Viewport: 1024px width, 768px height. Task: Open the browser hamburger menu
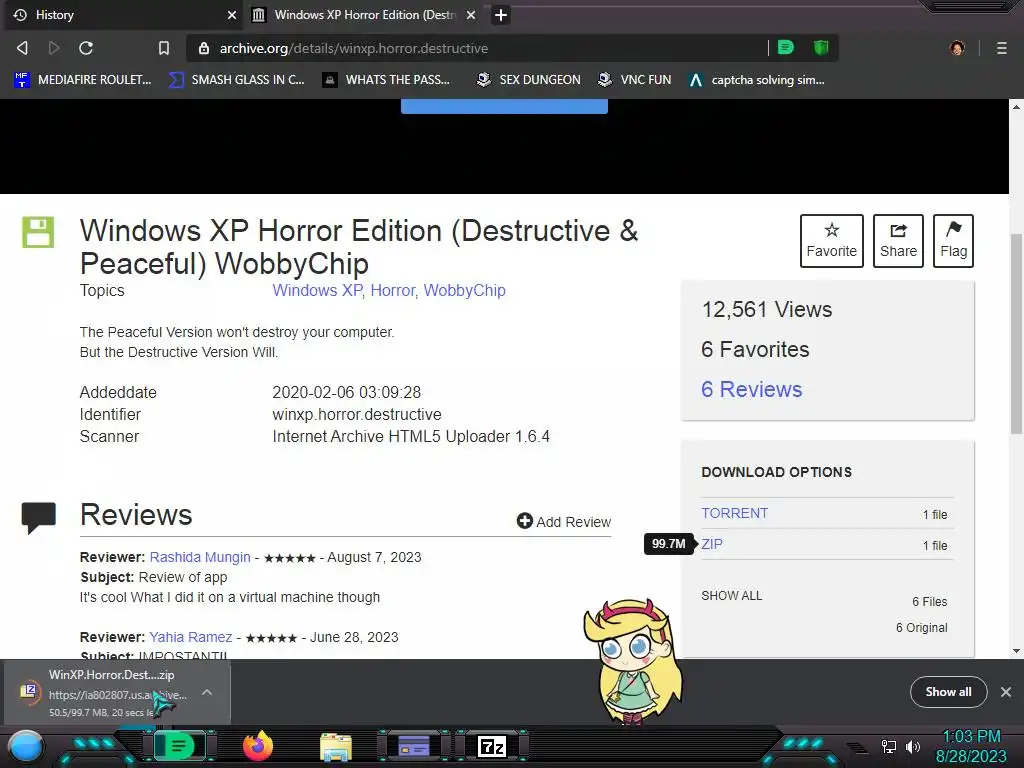pyautogui.click(x=1002, y=48)
